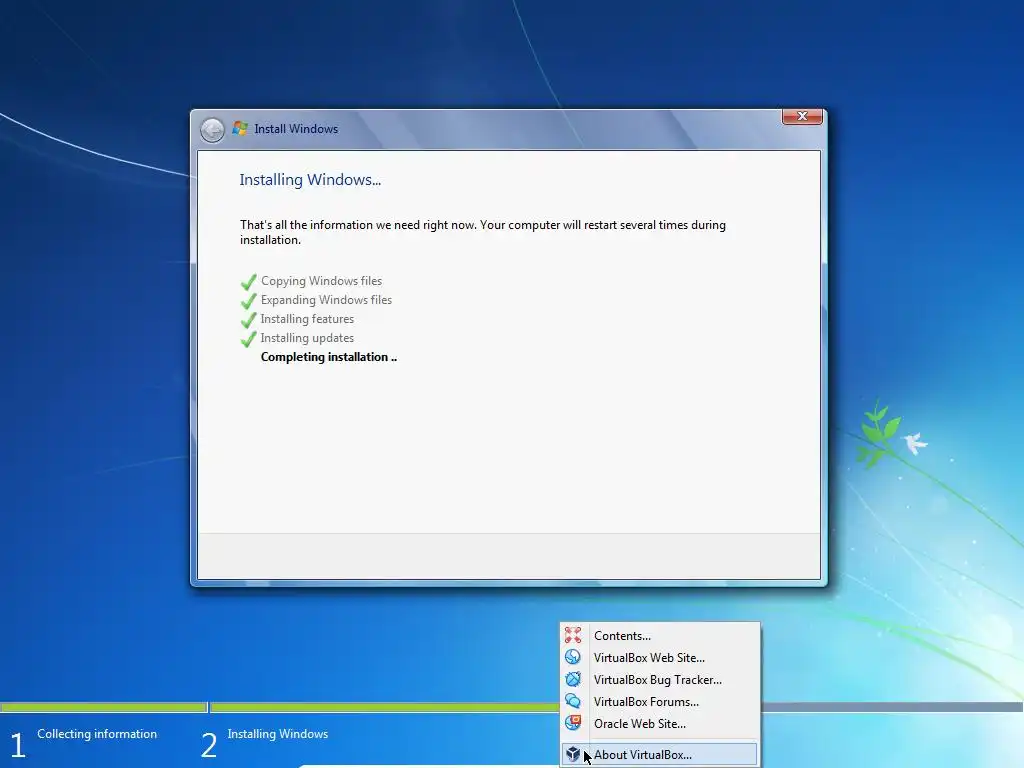Click the 'Installing Windows...' heading
The height and width of the screenshot is (768, 1024).
pyautogui.click(x=310, y=180)
